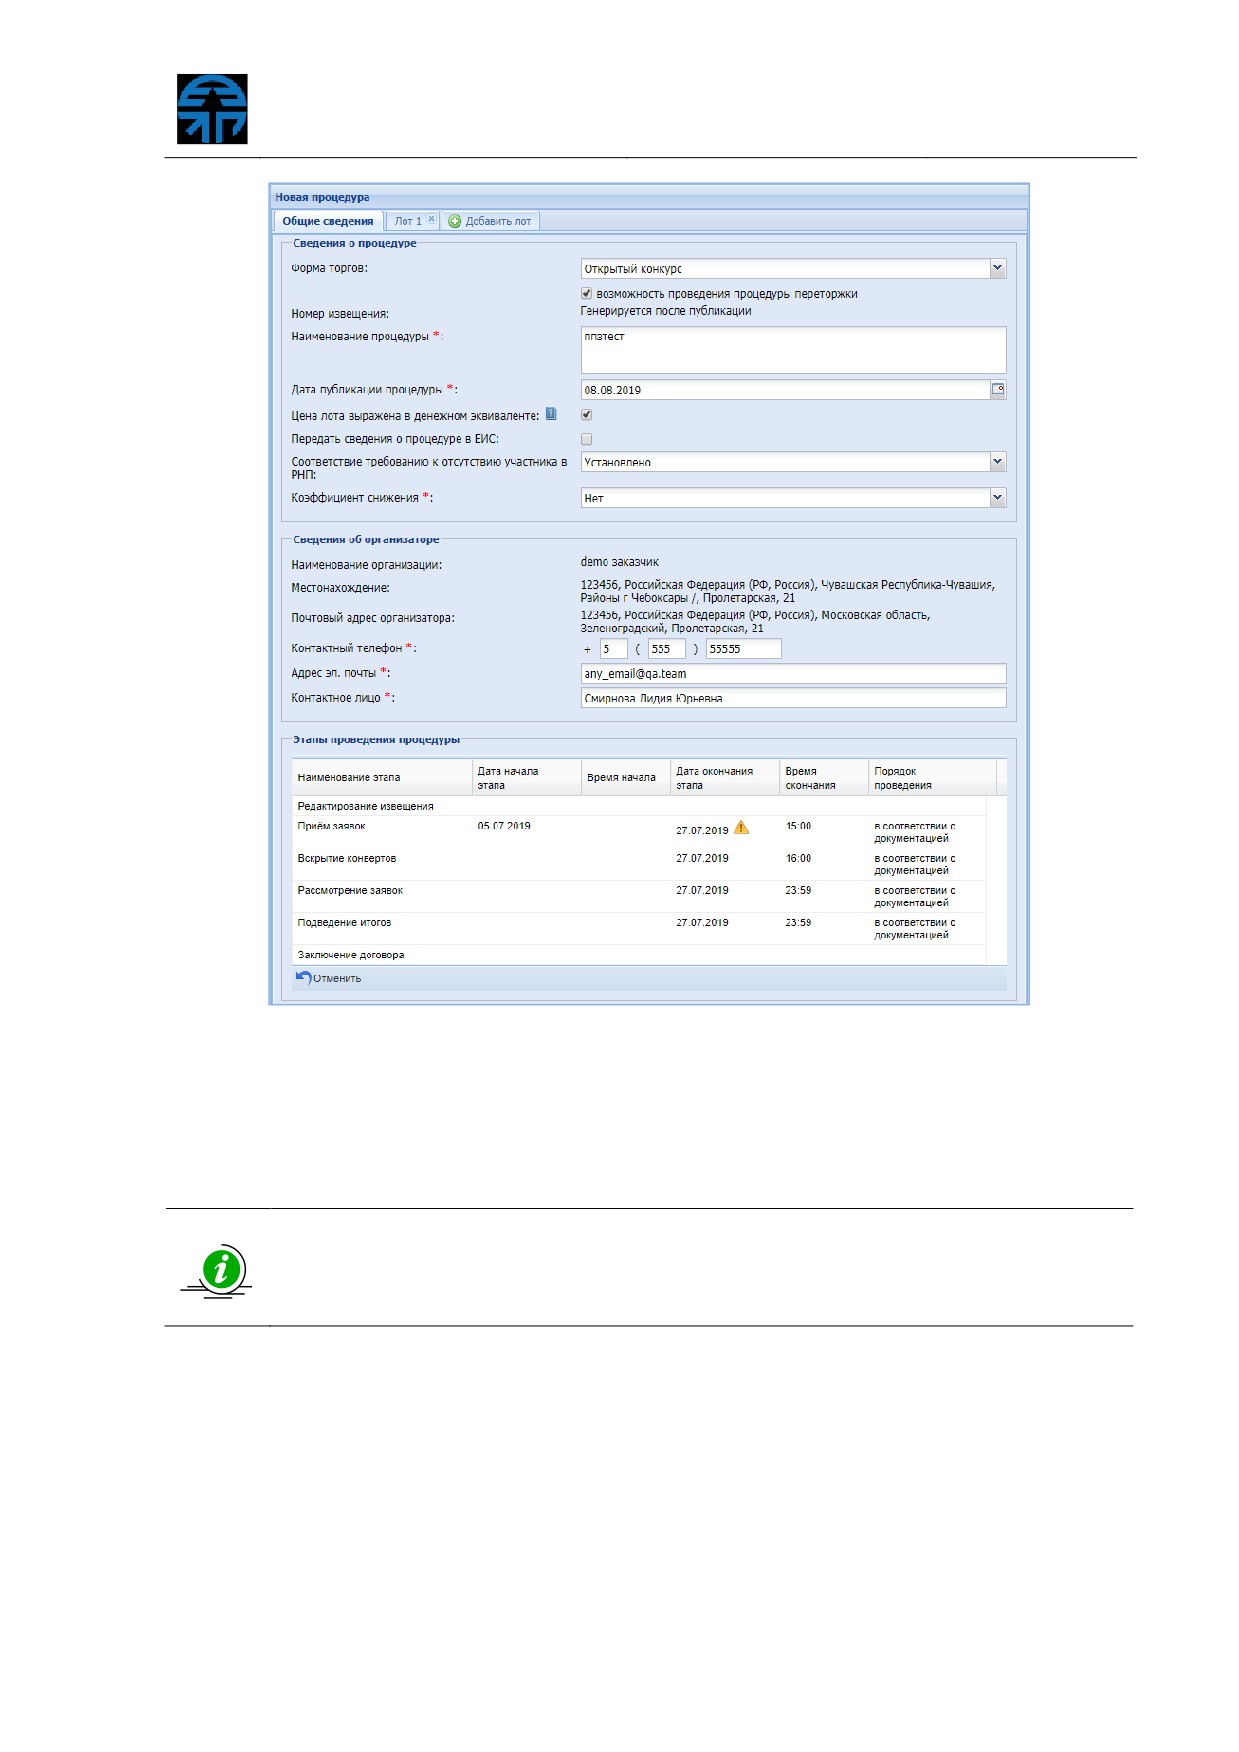Click the Наименование процедуры text area

pyautogui.click(x=793, y=350)
